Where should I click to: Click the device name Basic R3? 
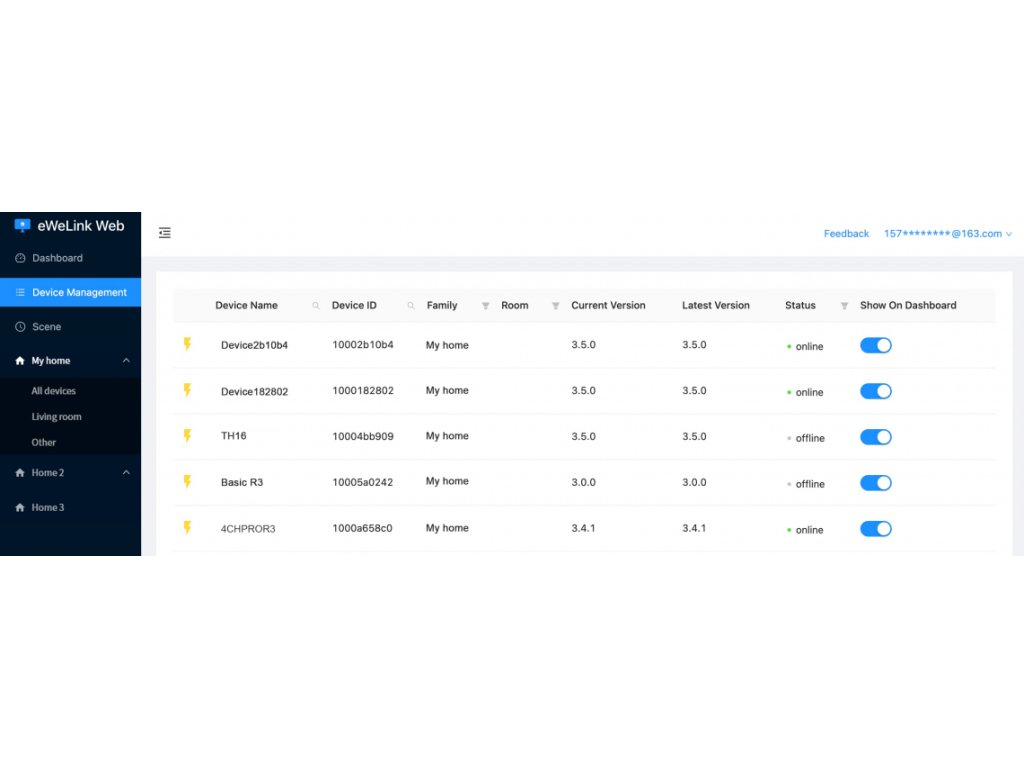click(x=242, y=483)
